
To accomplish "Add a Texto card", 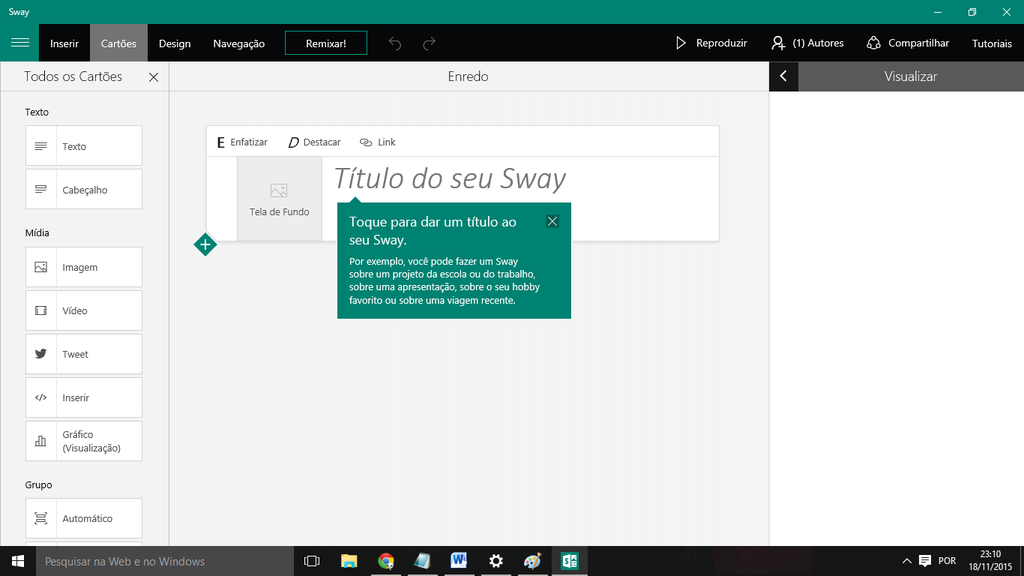I will tap(84, 146).
